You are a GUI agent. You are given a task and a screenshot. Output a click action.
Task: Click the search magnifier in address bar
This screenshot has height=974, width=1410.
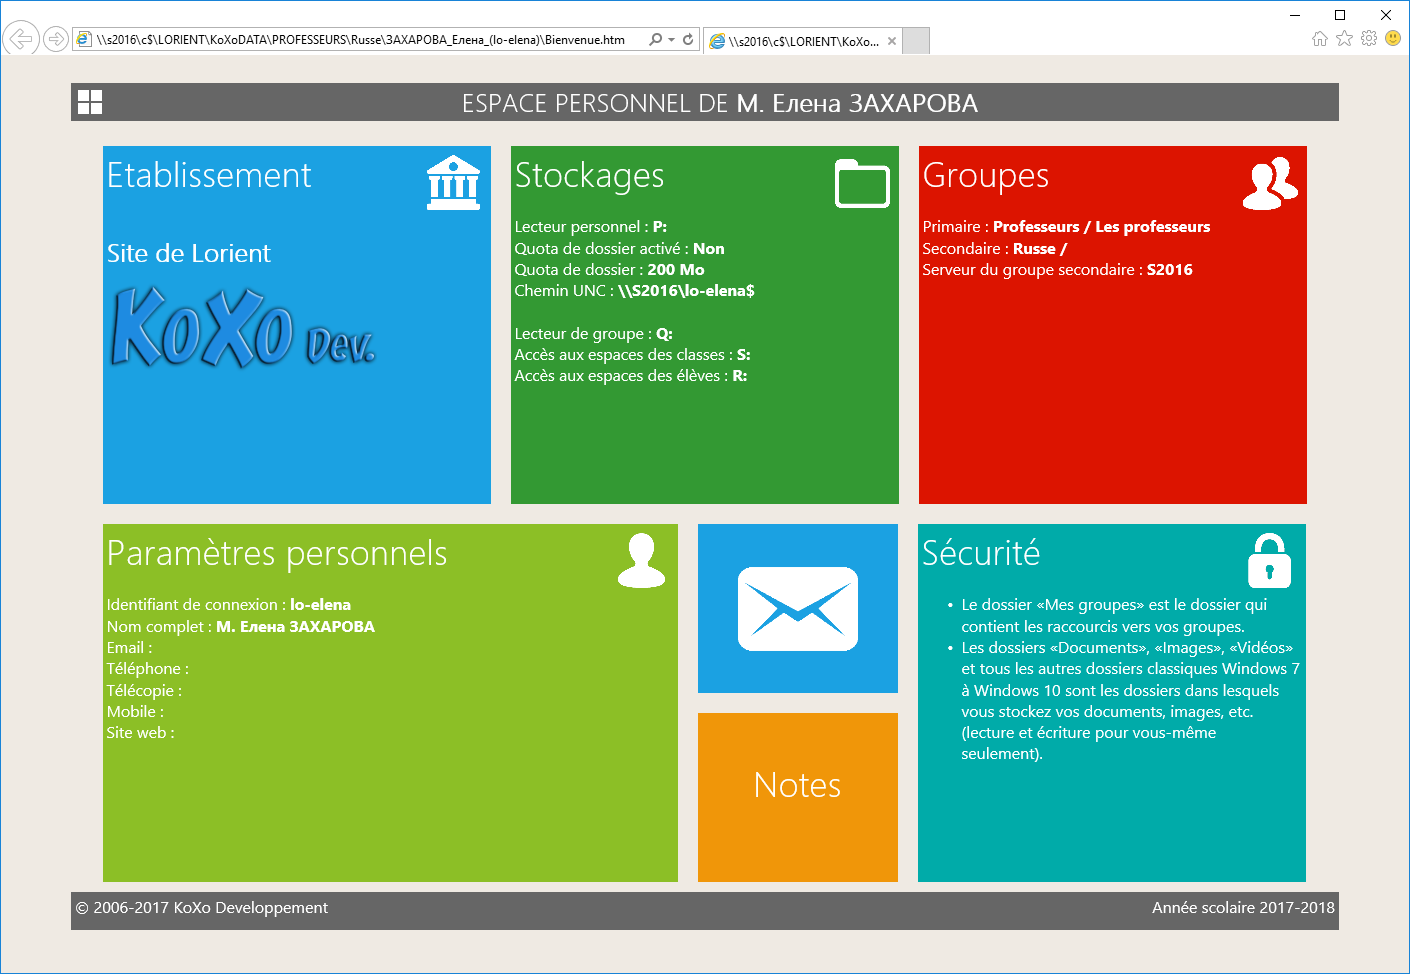tap(655, 40)
